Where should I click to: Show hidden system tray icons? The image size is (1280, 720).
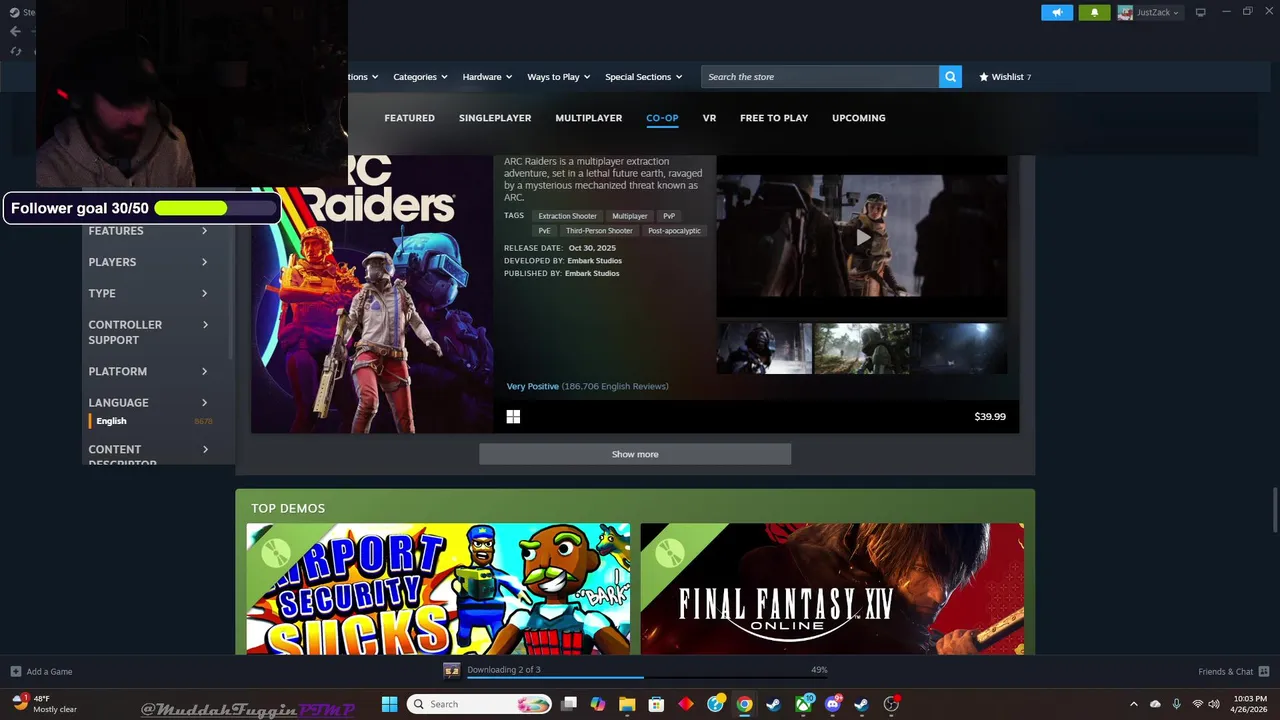1133,704
